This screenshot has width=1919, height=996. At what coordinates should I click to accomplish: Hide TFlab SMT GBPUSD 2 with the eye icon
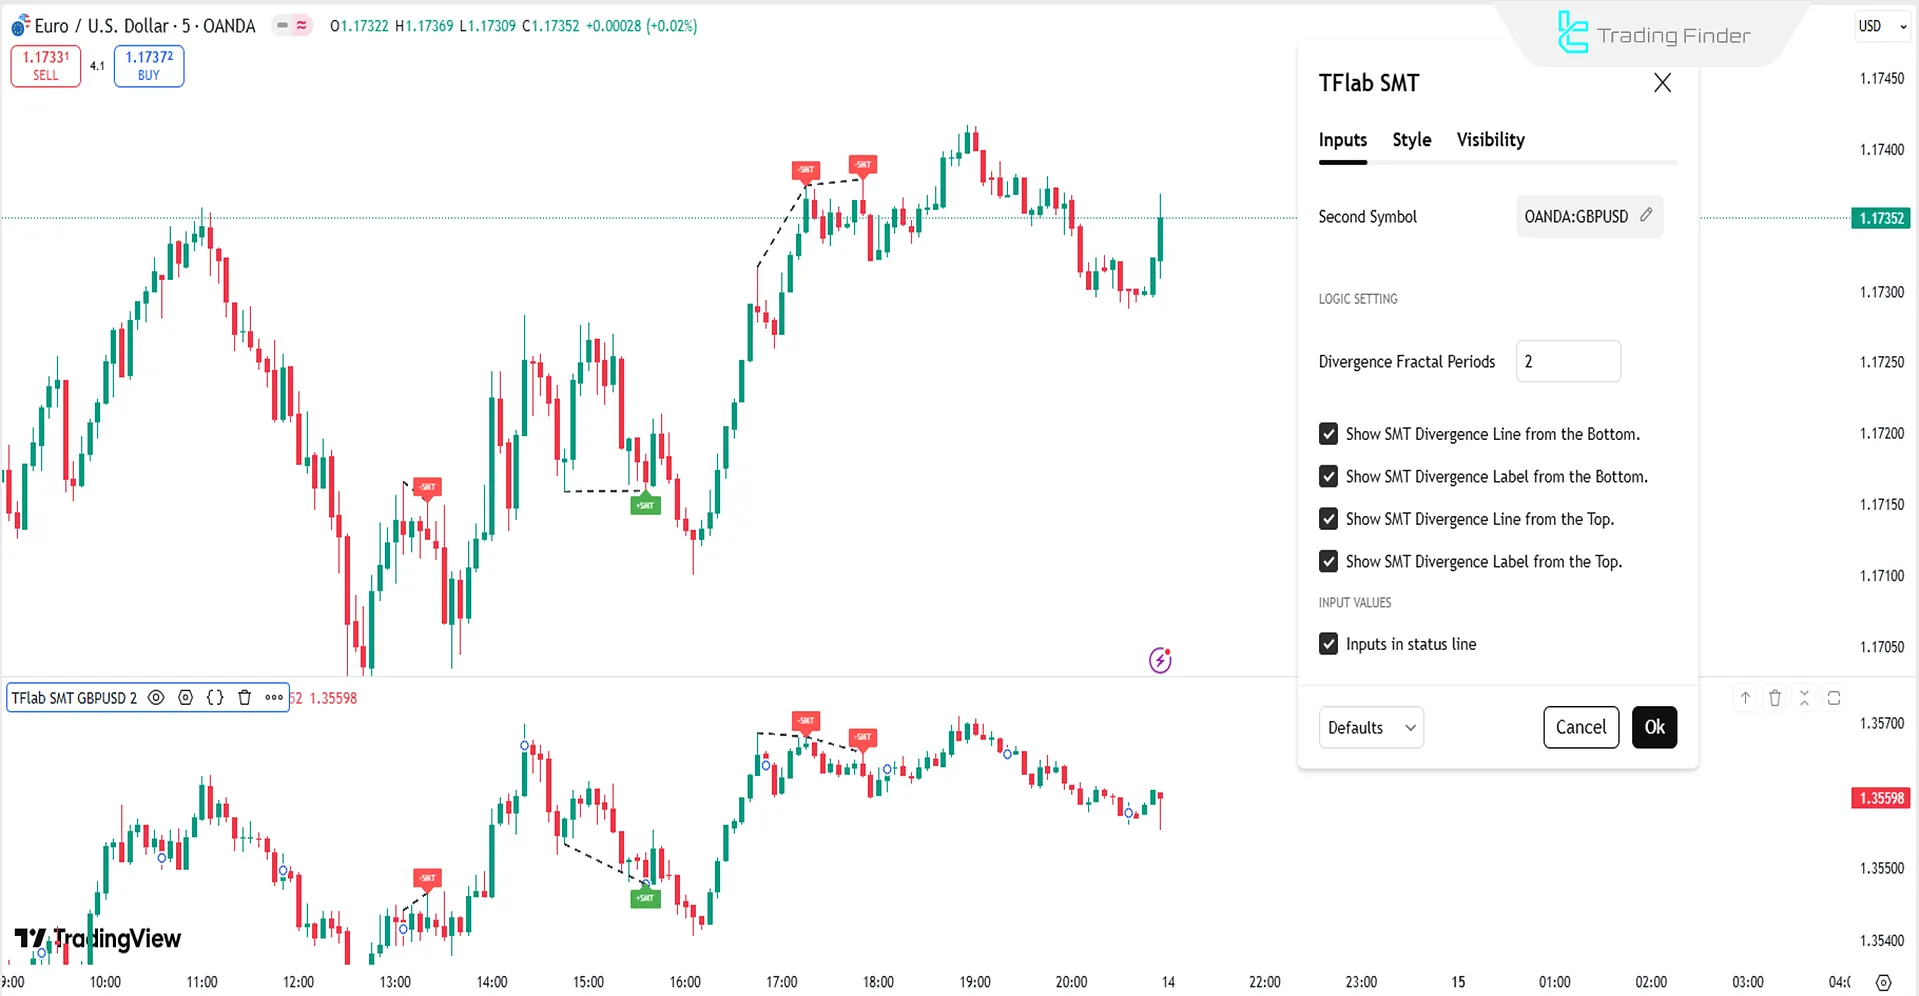pos(155,697)
